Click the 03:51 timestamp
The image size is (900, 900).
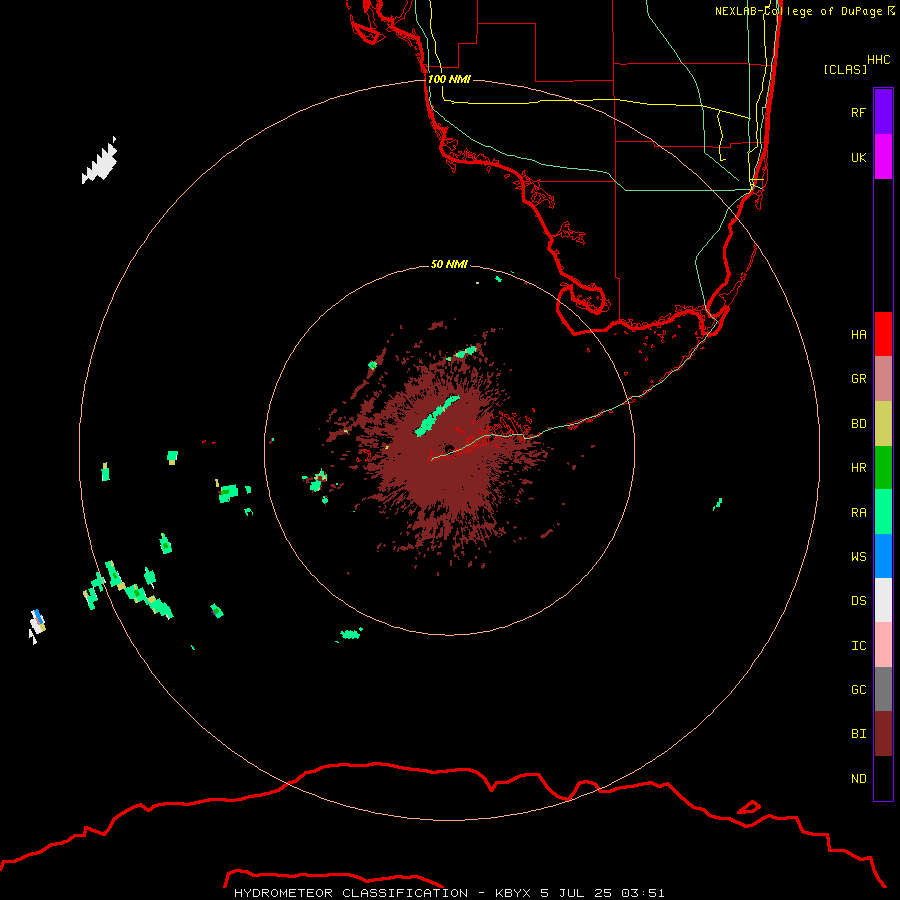[642, 893]
